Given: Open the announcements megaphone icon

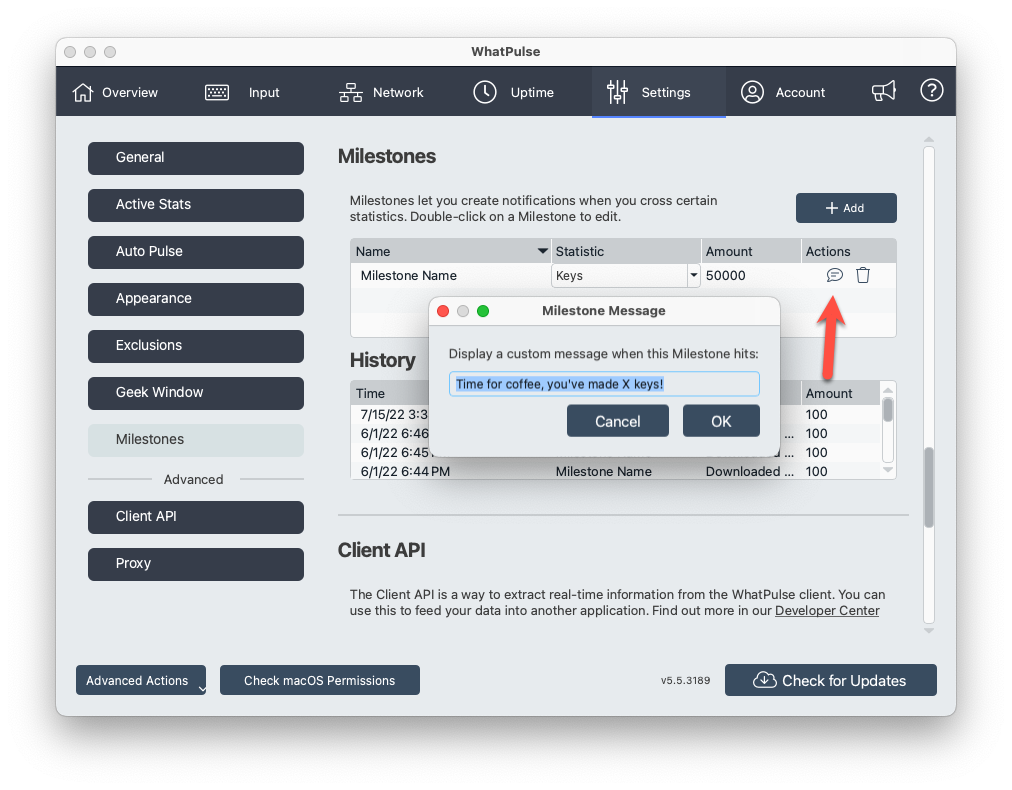Looking at the screenshot, I should [883, 92].
